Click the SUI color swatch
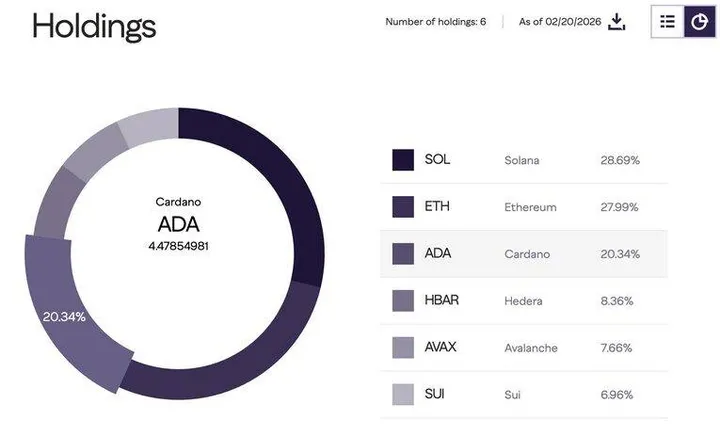The width and height of the screenshot is (720, 424). (403, 395)
